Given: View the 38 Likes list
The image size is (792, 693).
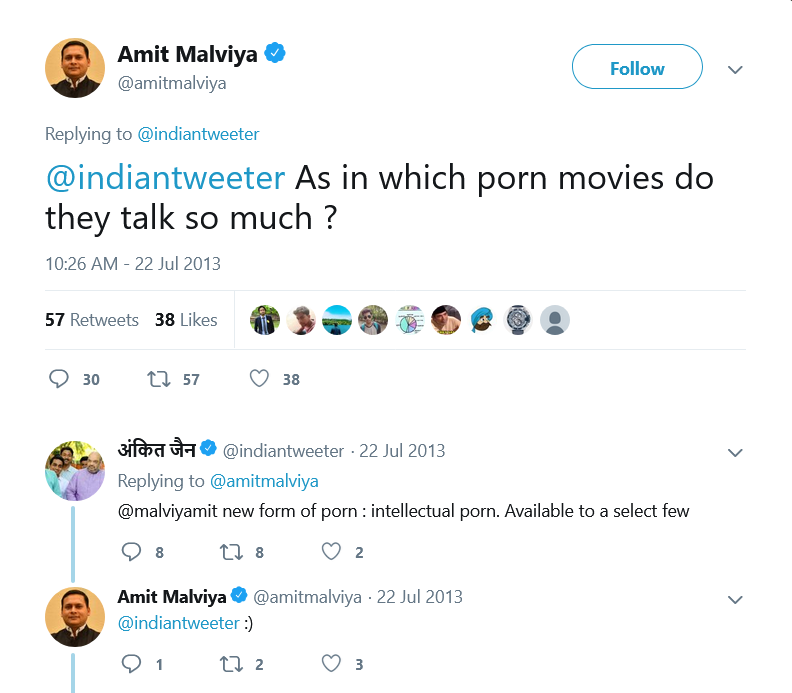Looking at the screenshot, I should coord(186,320).
